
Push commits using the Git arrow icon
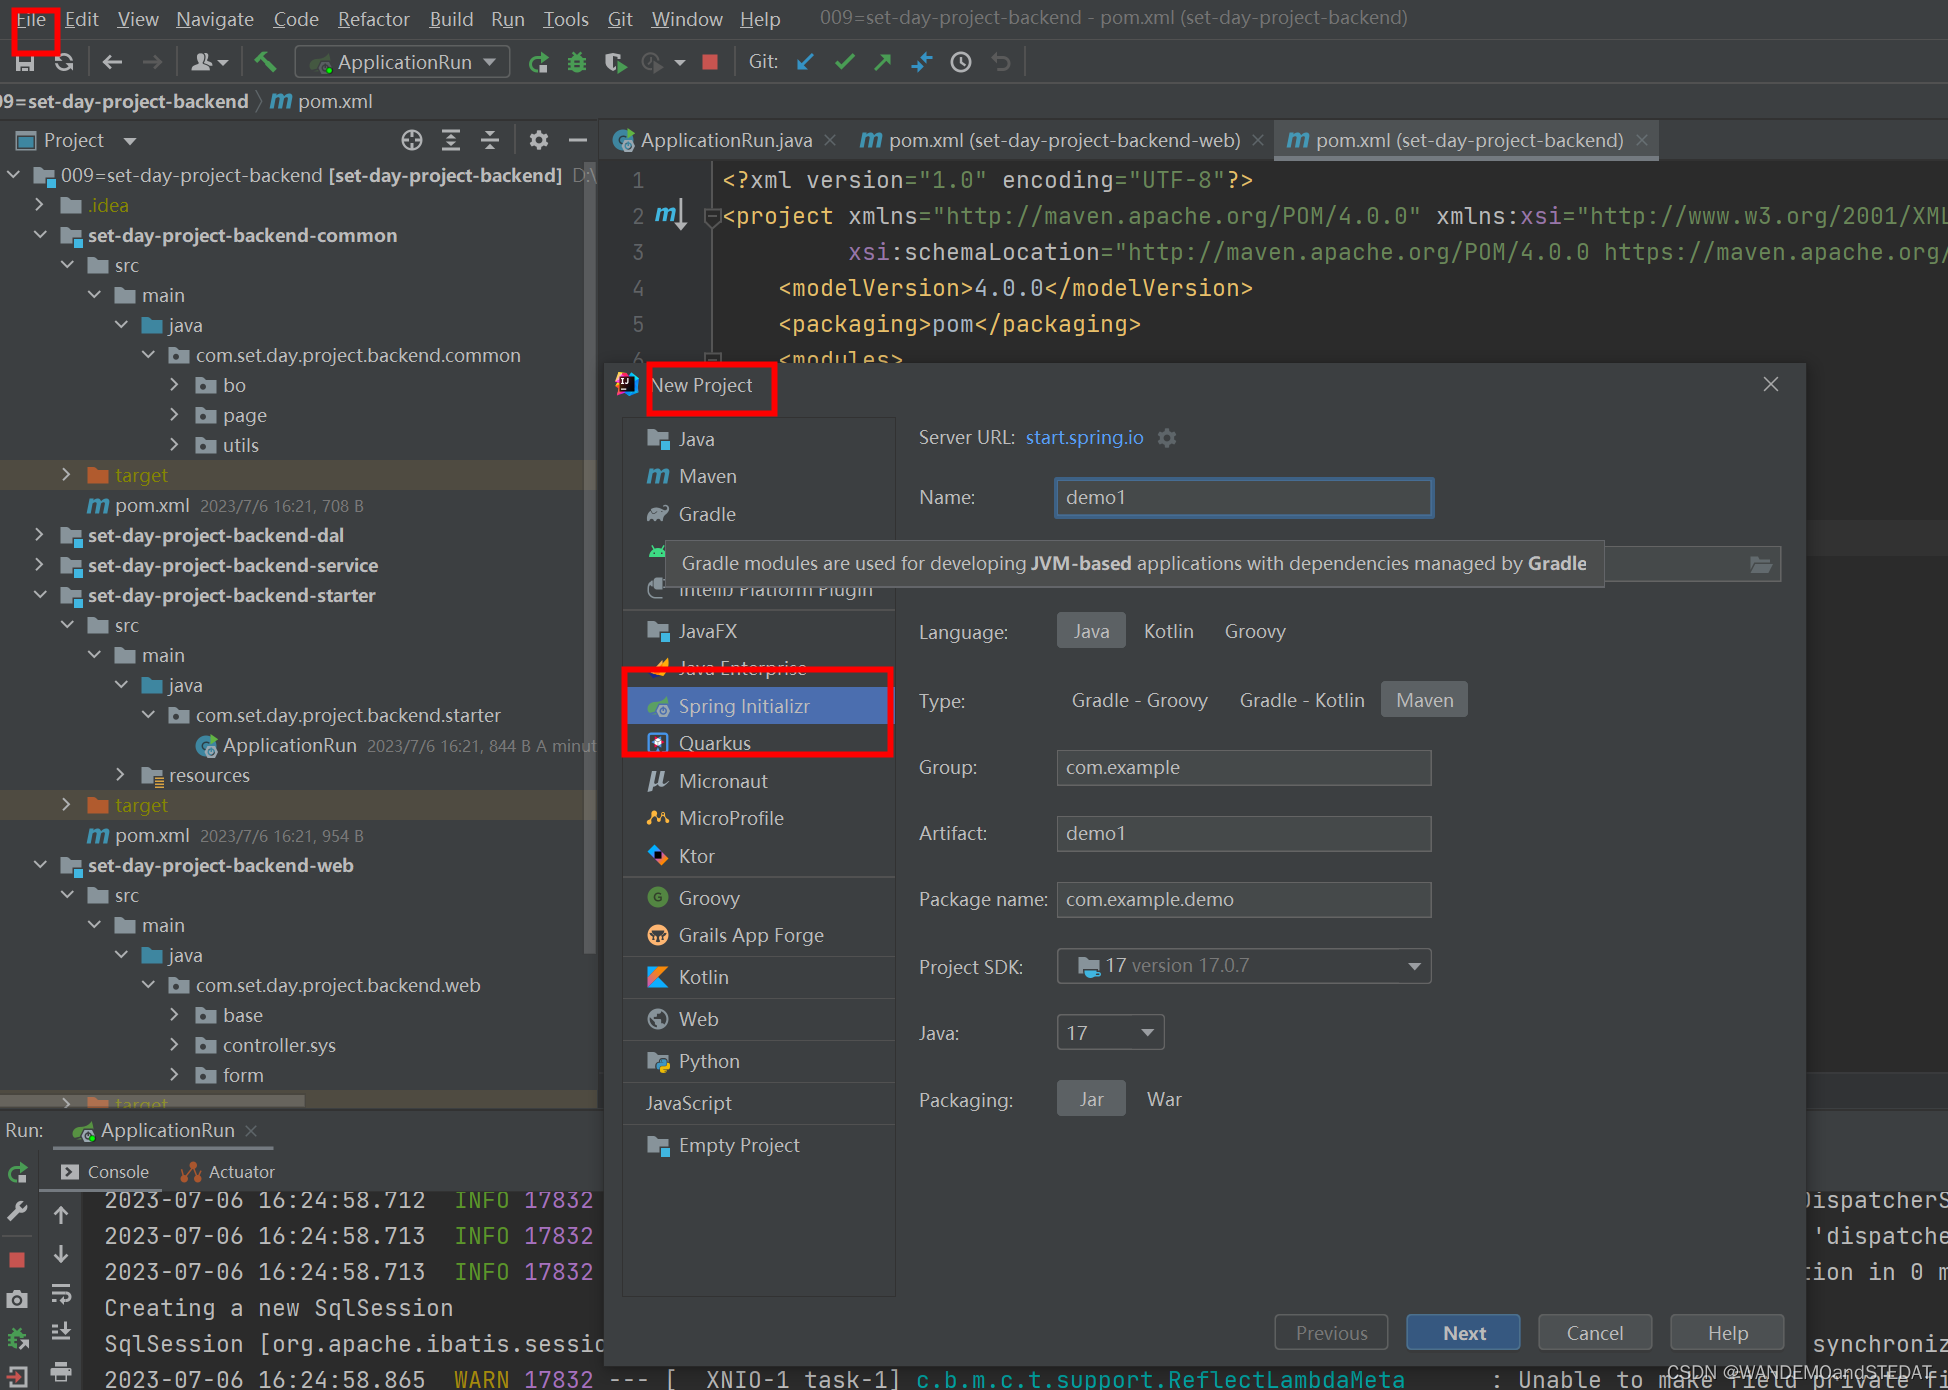point(882,61)
